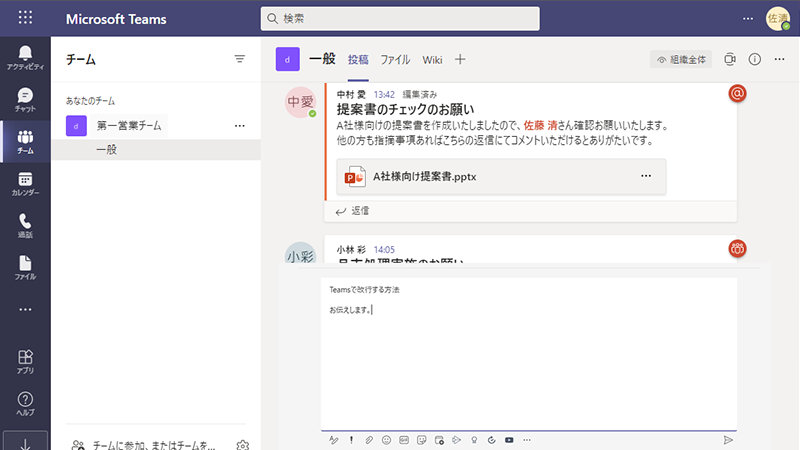Open Calls (通話) phone icon in sidebar
Image resolution: width=800 pixels, height=450 pixels.
(x=25, y=226)
